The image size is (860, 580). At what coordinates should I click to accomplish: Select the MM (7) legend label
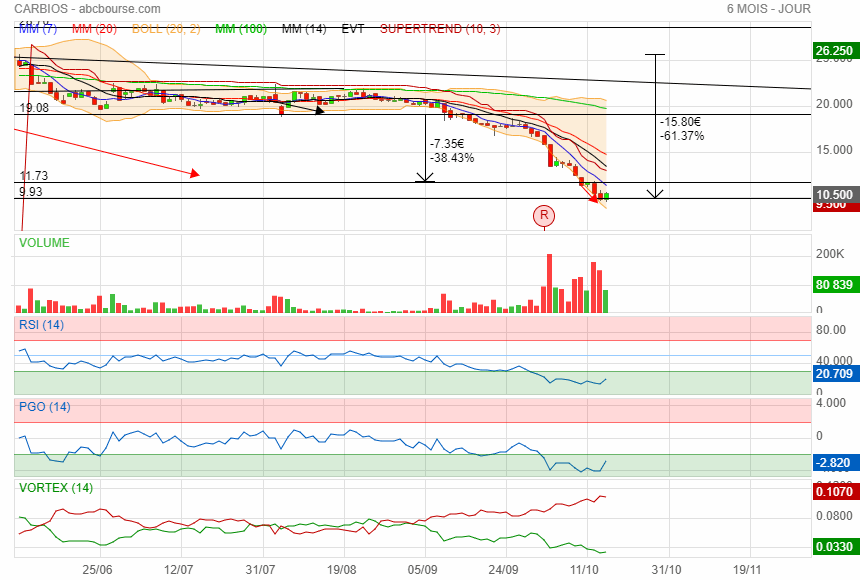pyautogui.click(x=38, y=29)
